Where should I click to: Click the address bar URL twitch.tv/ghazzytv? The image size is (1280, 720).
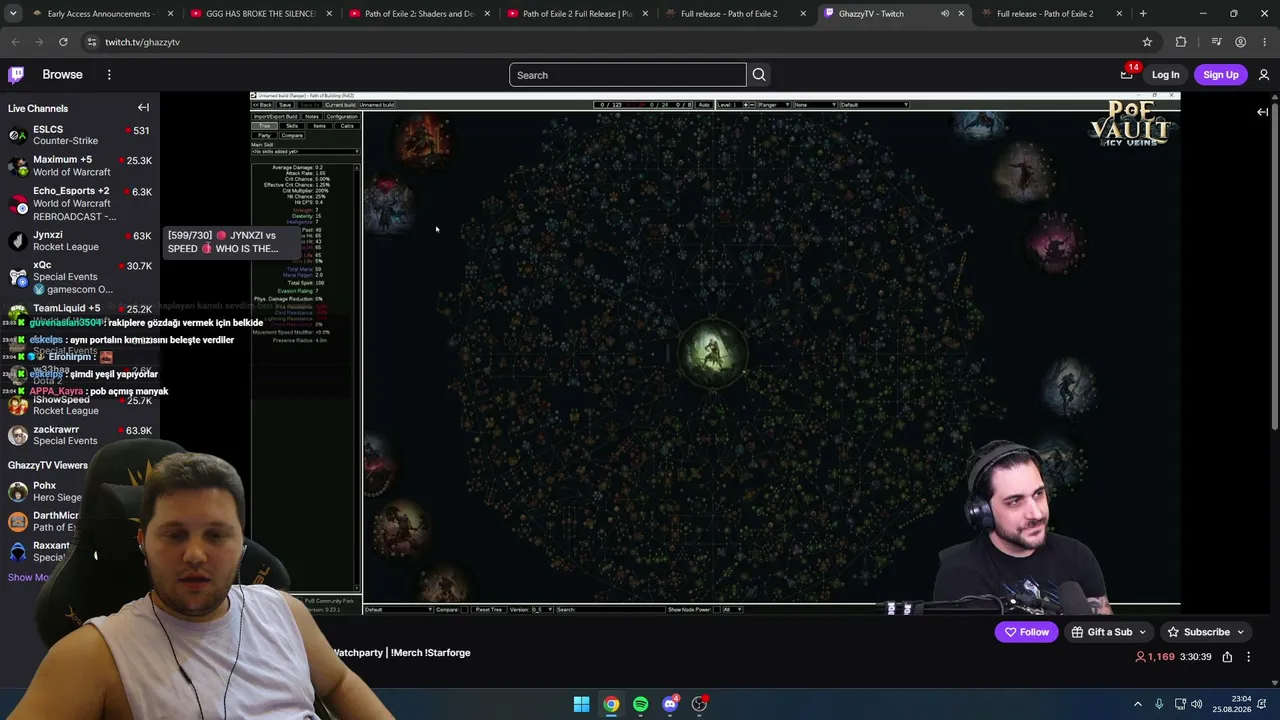[142, 42]
